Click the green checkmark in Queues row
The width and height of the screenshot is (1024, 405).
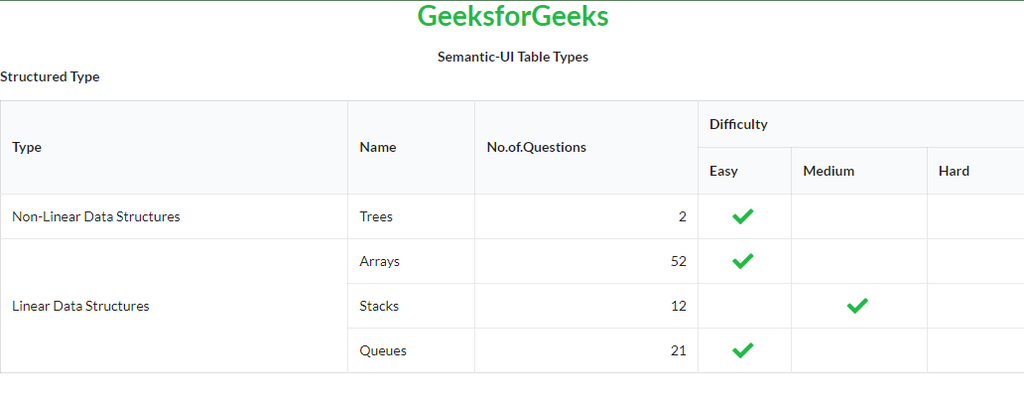coord(742,351)
